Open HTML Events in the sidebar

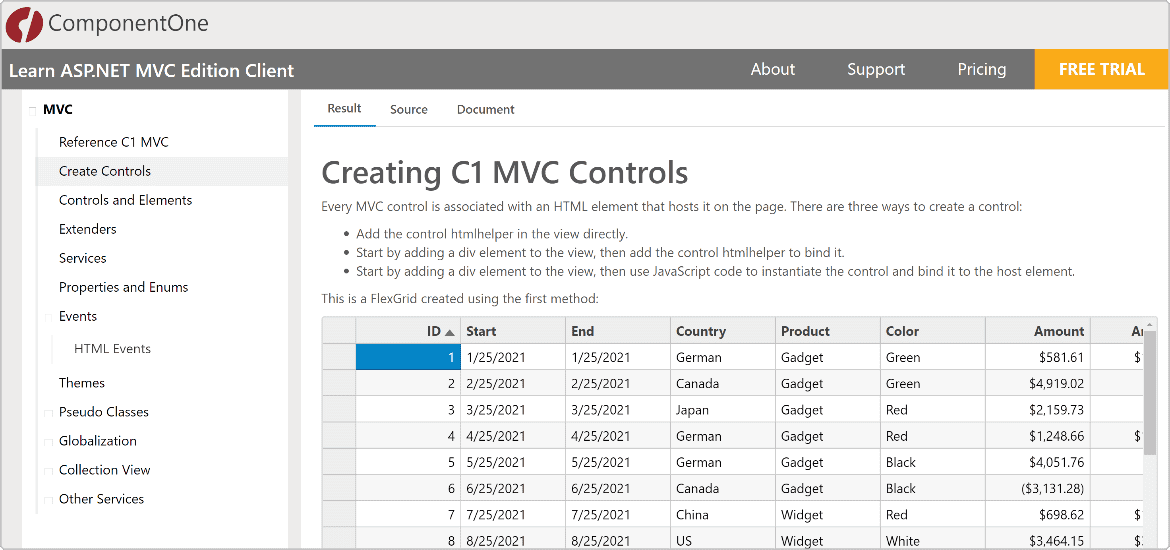pyautogui.click(x=112, y=349)
